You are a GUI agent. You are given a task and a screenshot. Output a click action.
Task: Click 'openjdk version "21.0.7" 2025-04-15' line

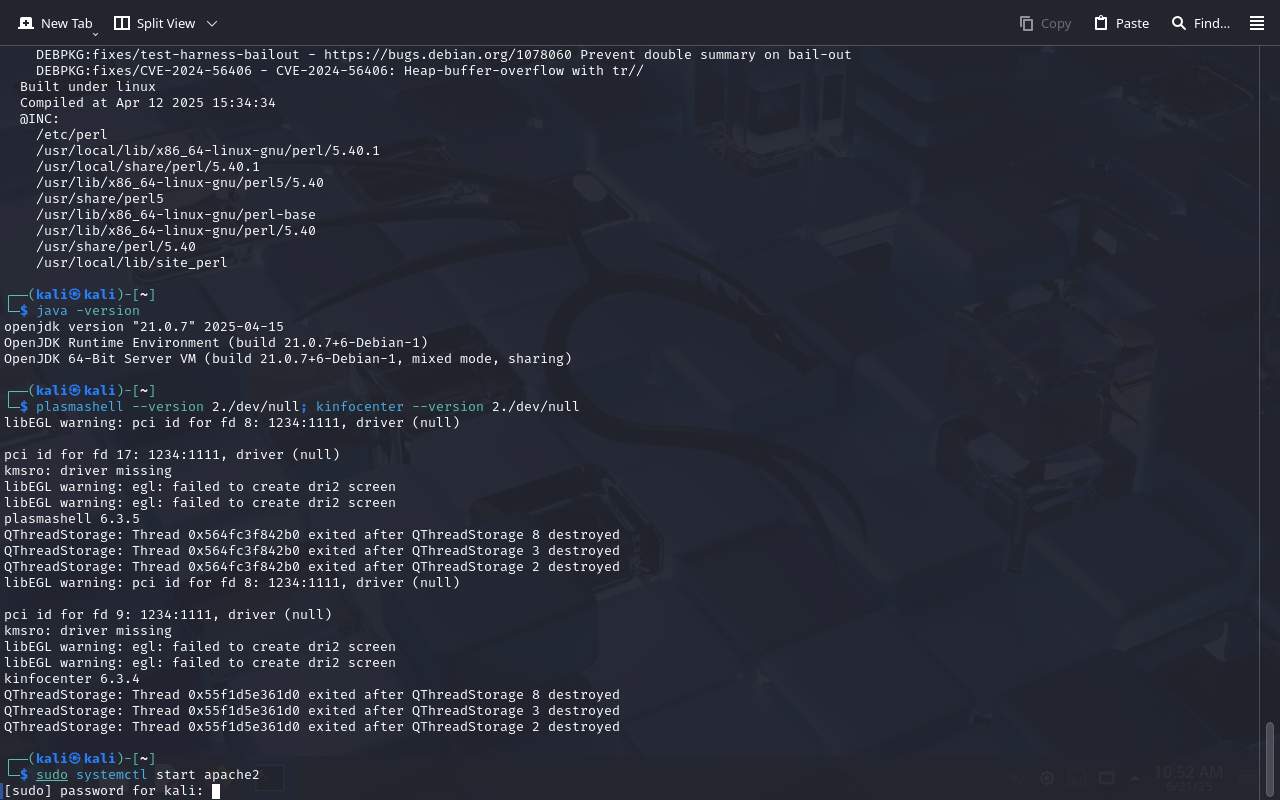point(144,327)
